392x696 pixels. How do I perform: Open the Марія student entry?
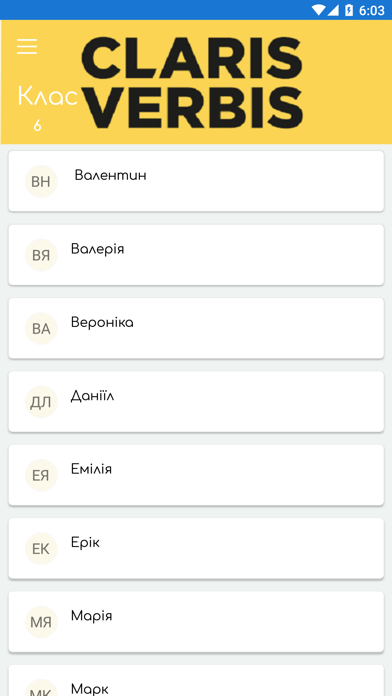(196, 622)
